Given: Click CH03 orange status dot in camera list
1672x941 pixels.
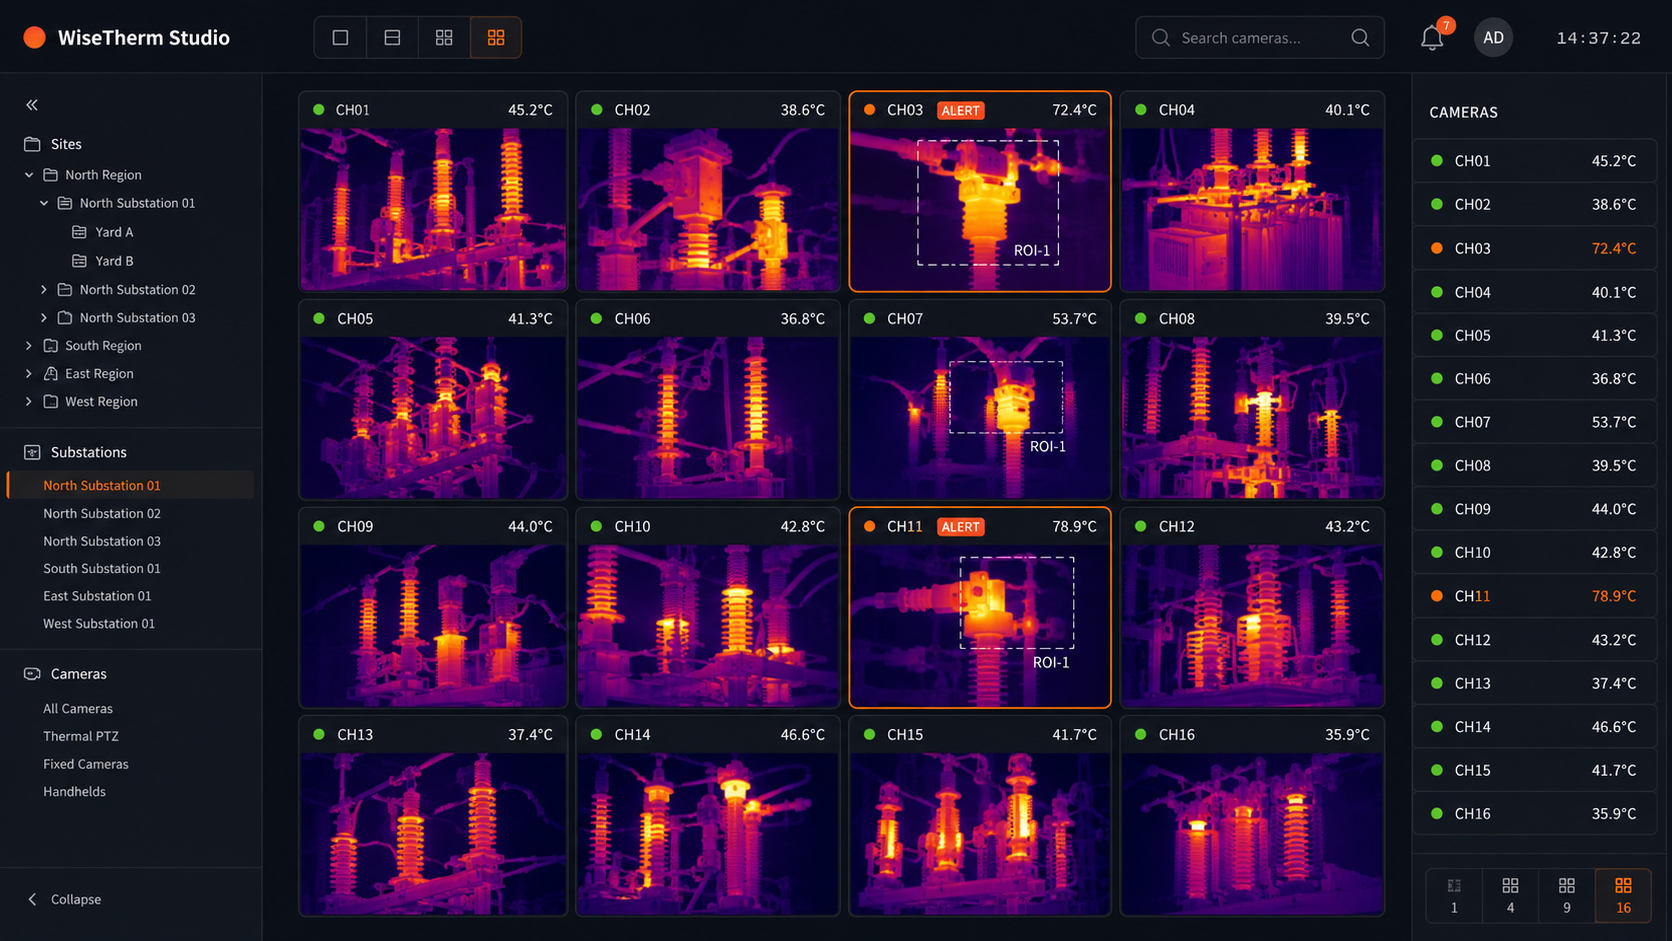Looking at the screenshot, I should click(1437, 248).
